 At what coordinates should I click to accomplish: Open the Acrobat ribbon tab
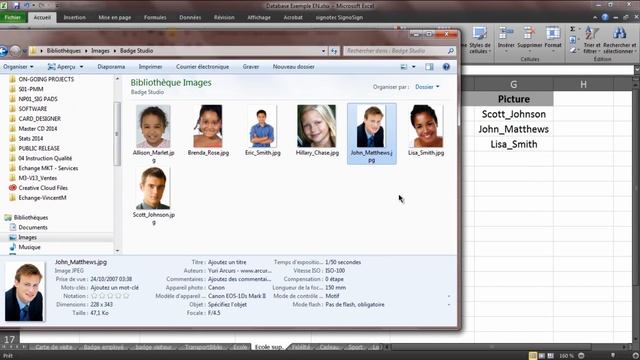coord(293,18)
